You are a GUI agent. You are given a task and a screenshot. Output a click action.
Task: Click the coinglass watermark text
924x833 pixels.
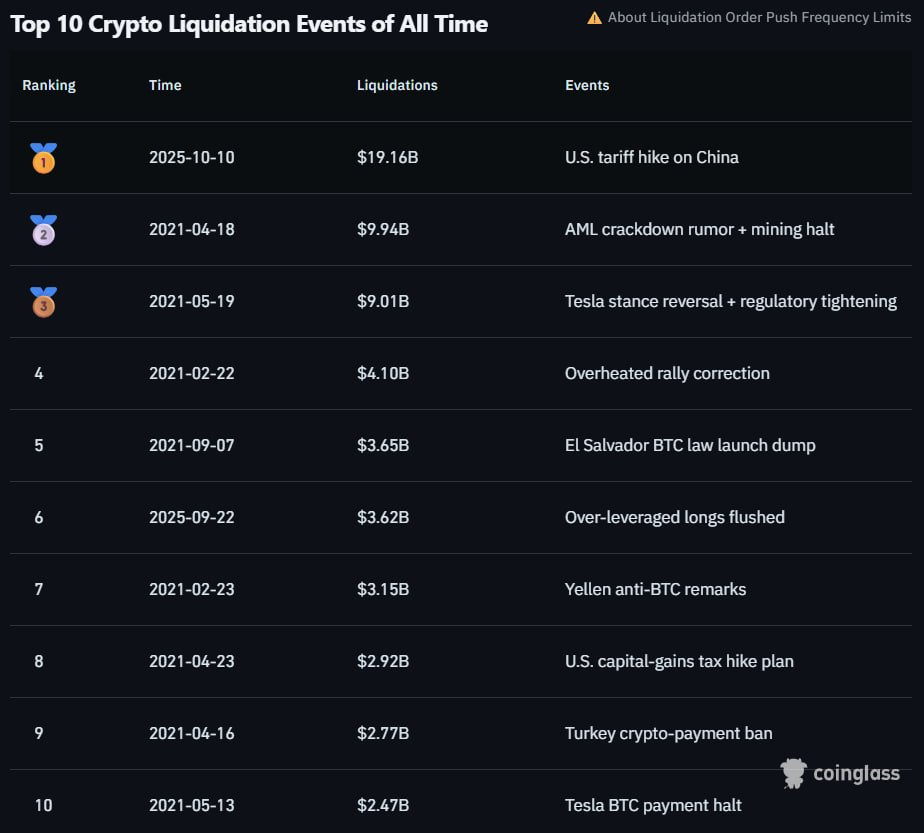[856, 773]
